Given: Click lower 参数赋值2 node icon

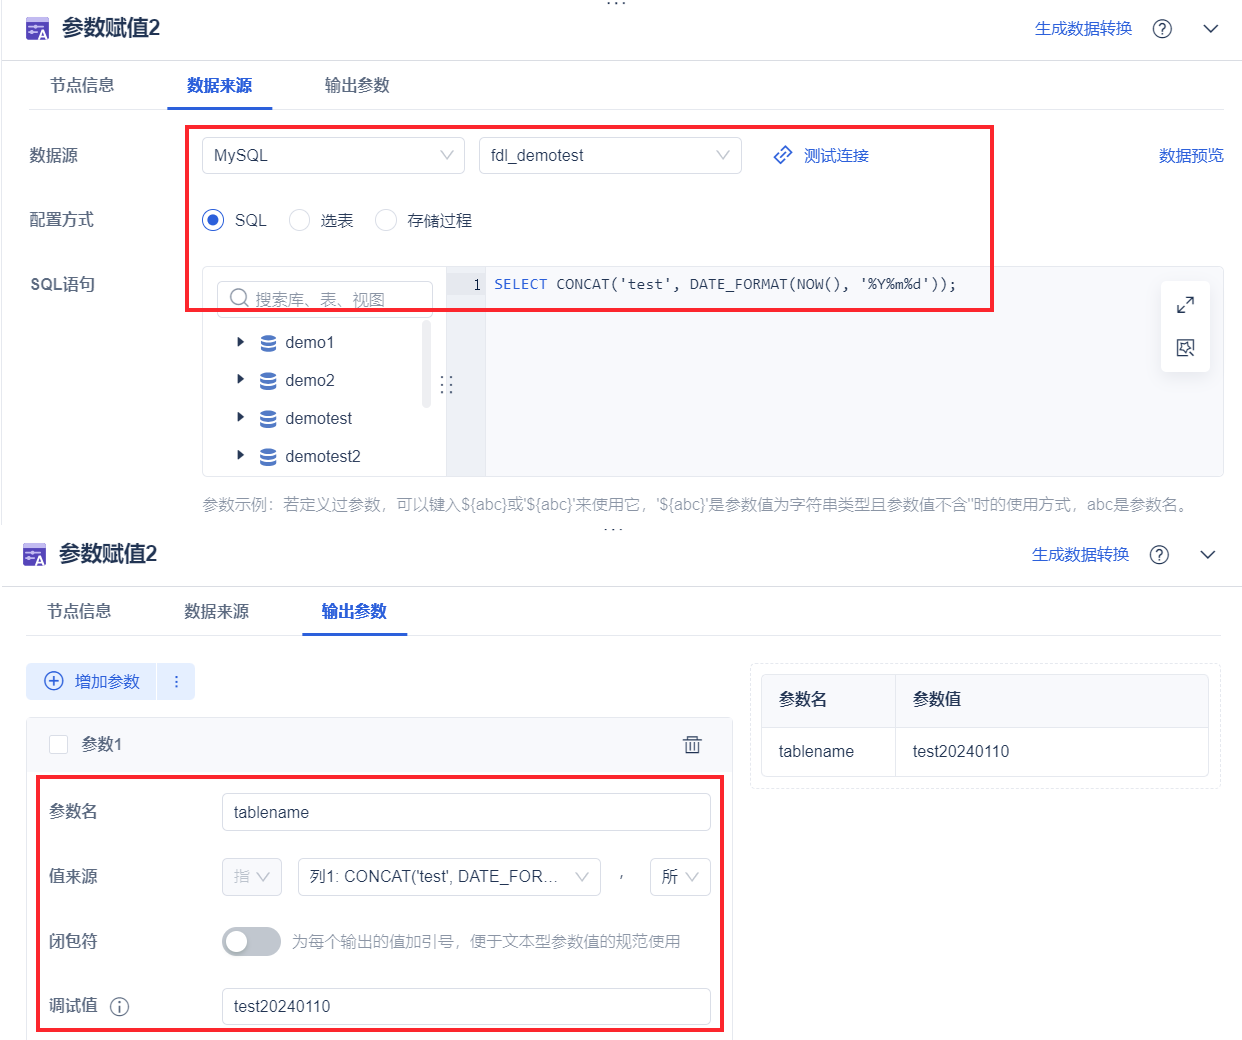Looking at the screenshot, I should tap(35, 555).
